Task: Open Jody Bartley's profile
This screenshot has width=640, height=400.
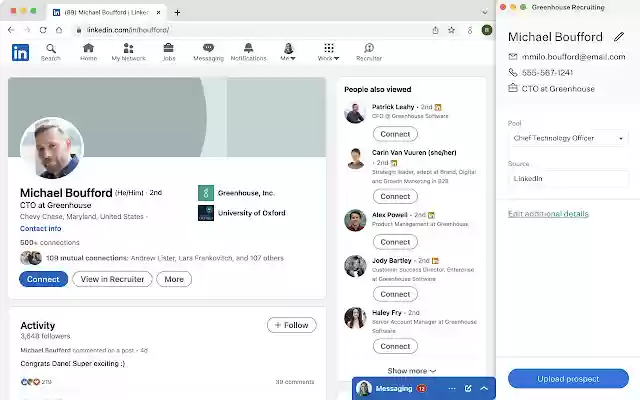Action: click(x=391, y=260)
